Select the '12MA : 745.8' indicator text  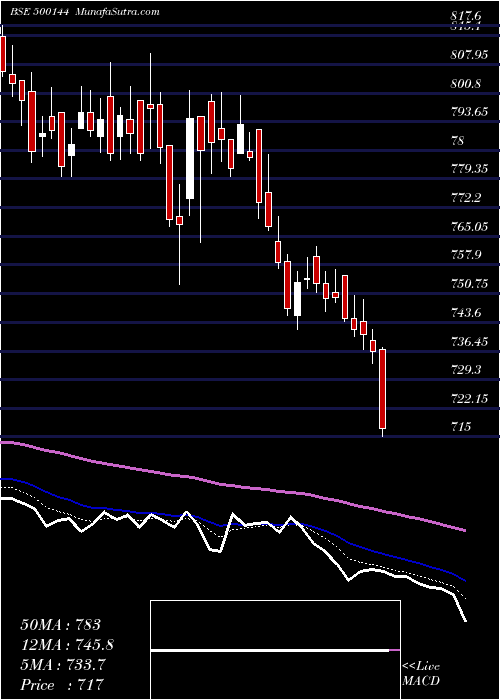click(x=67, y=645)
